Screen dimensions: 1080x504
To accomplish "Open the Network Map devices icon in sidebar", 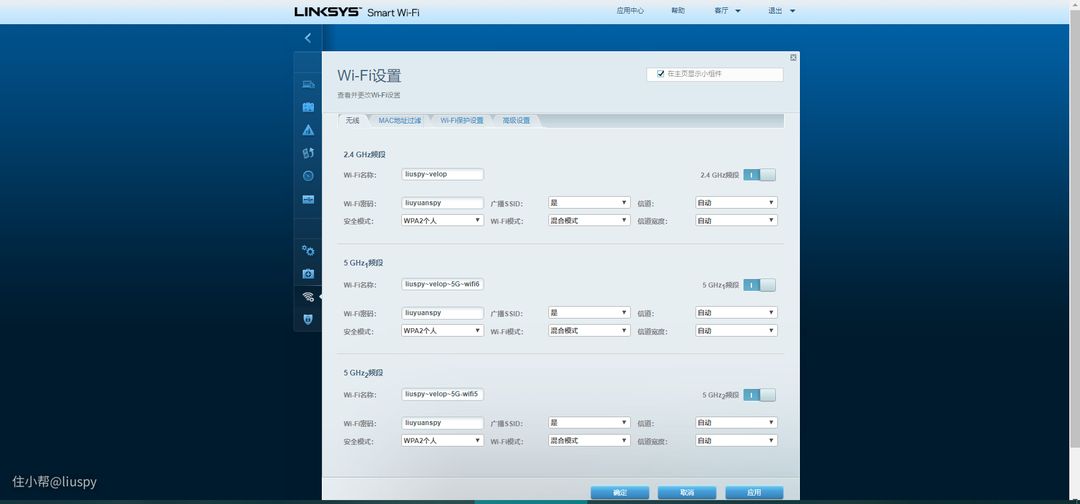I will [308, 84].
